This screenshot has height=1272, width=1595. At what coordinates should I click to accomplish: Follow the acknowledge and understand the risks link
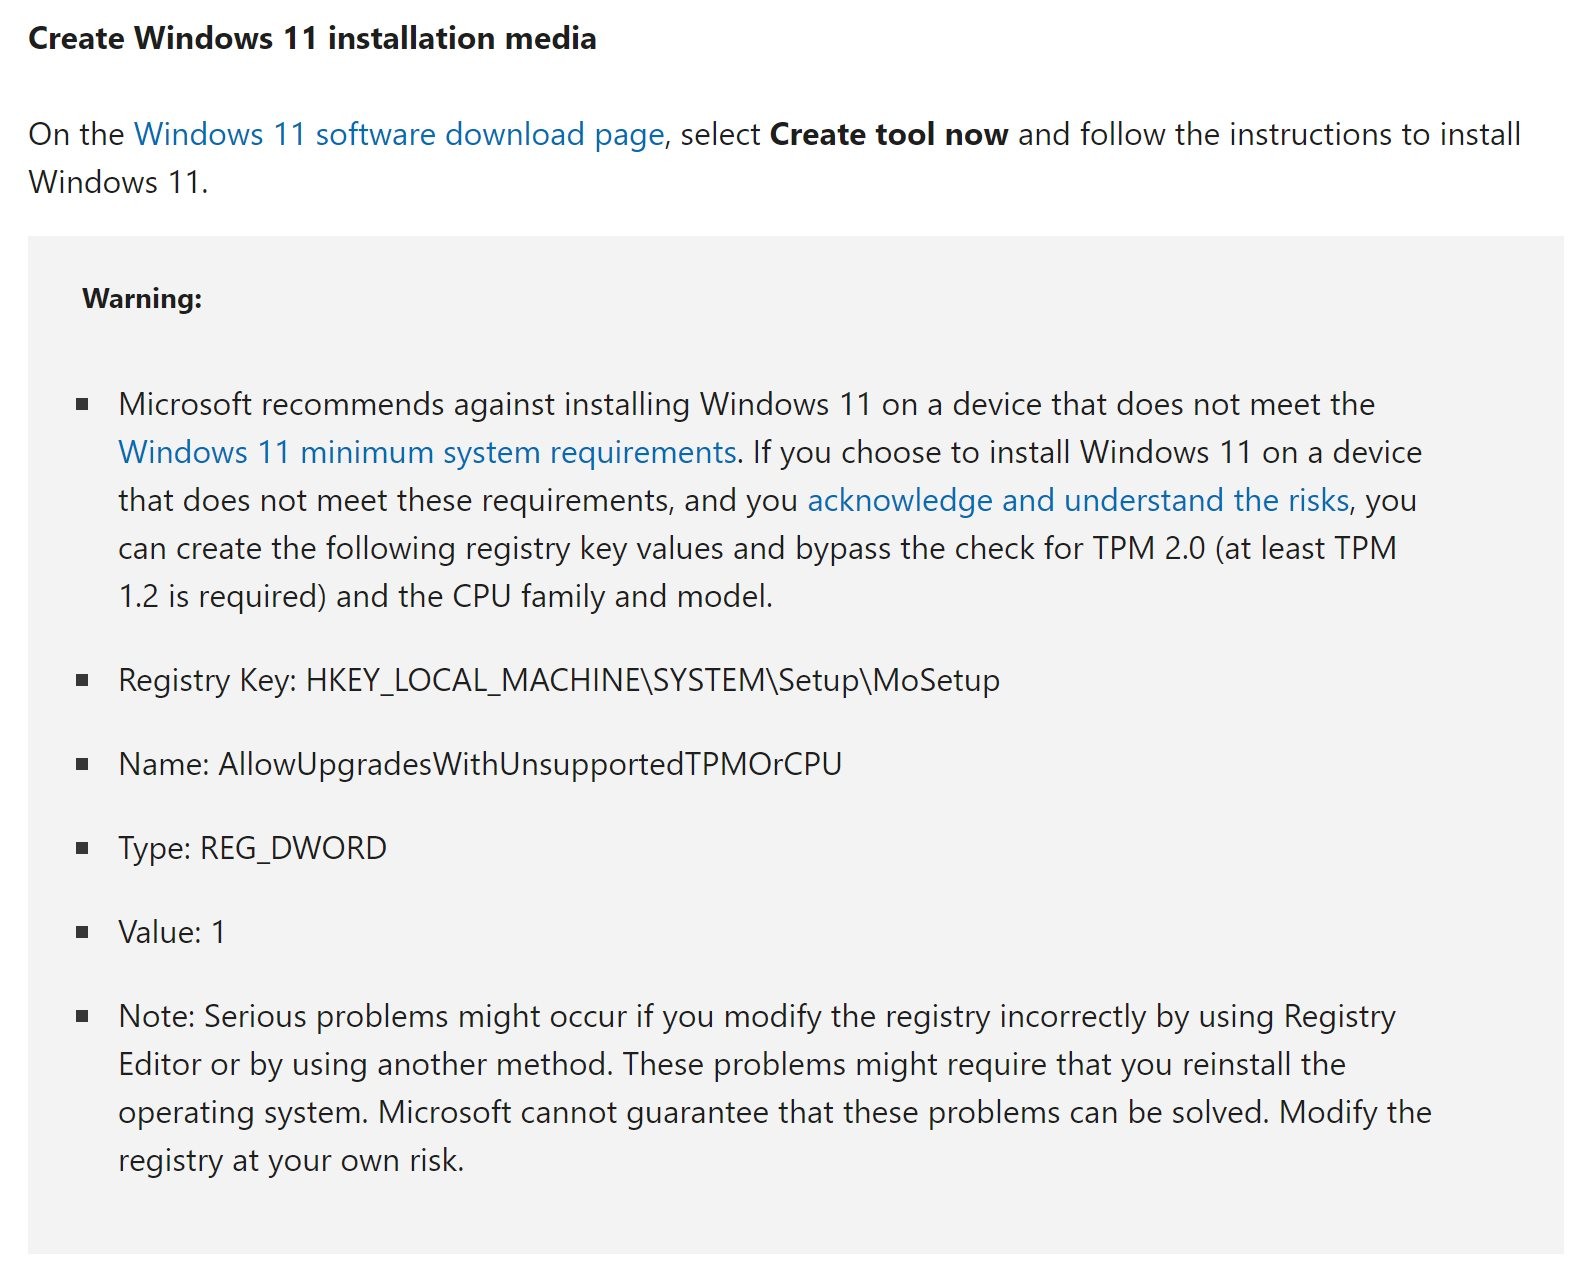1078,500
